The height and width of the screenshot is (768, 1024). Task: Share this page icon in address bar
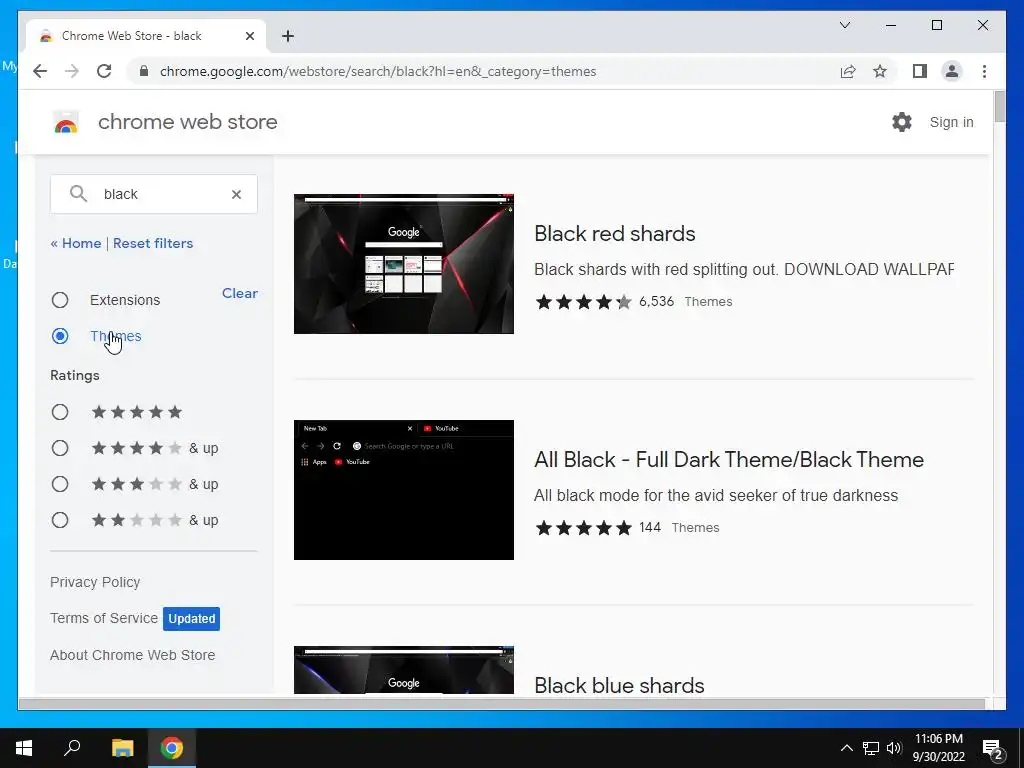pyautogui.click(x=848, y=71)
